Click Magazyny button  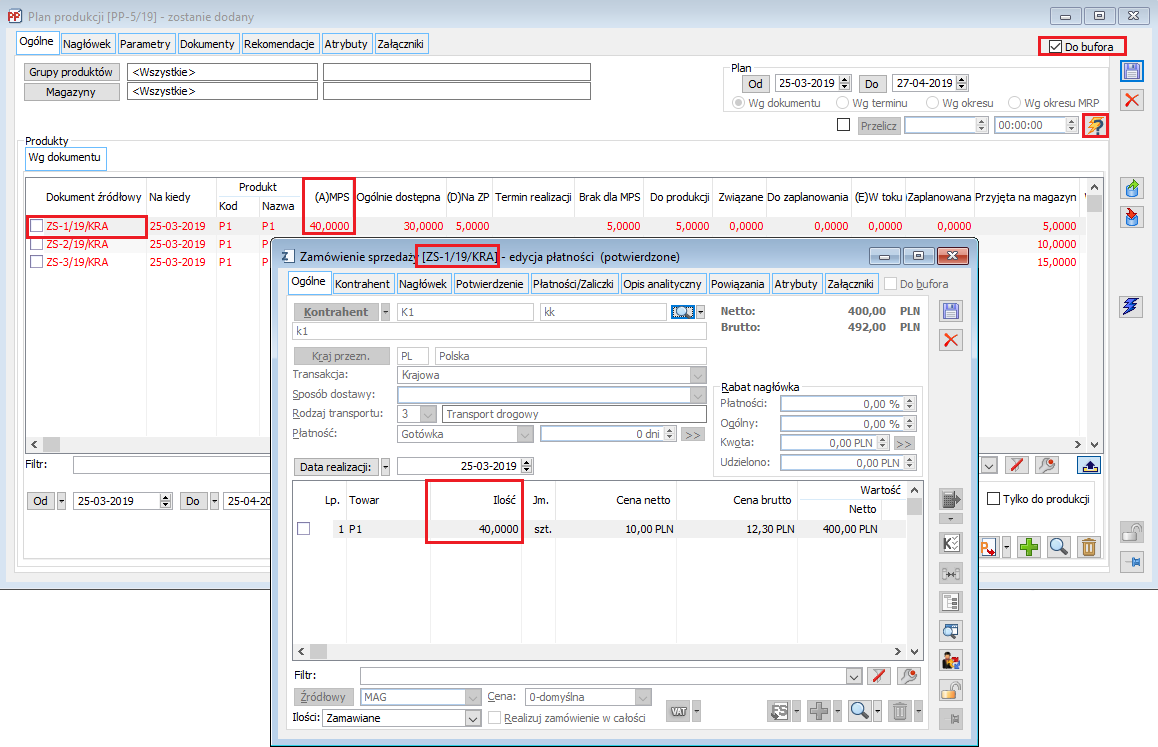71,92
